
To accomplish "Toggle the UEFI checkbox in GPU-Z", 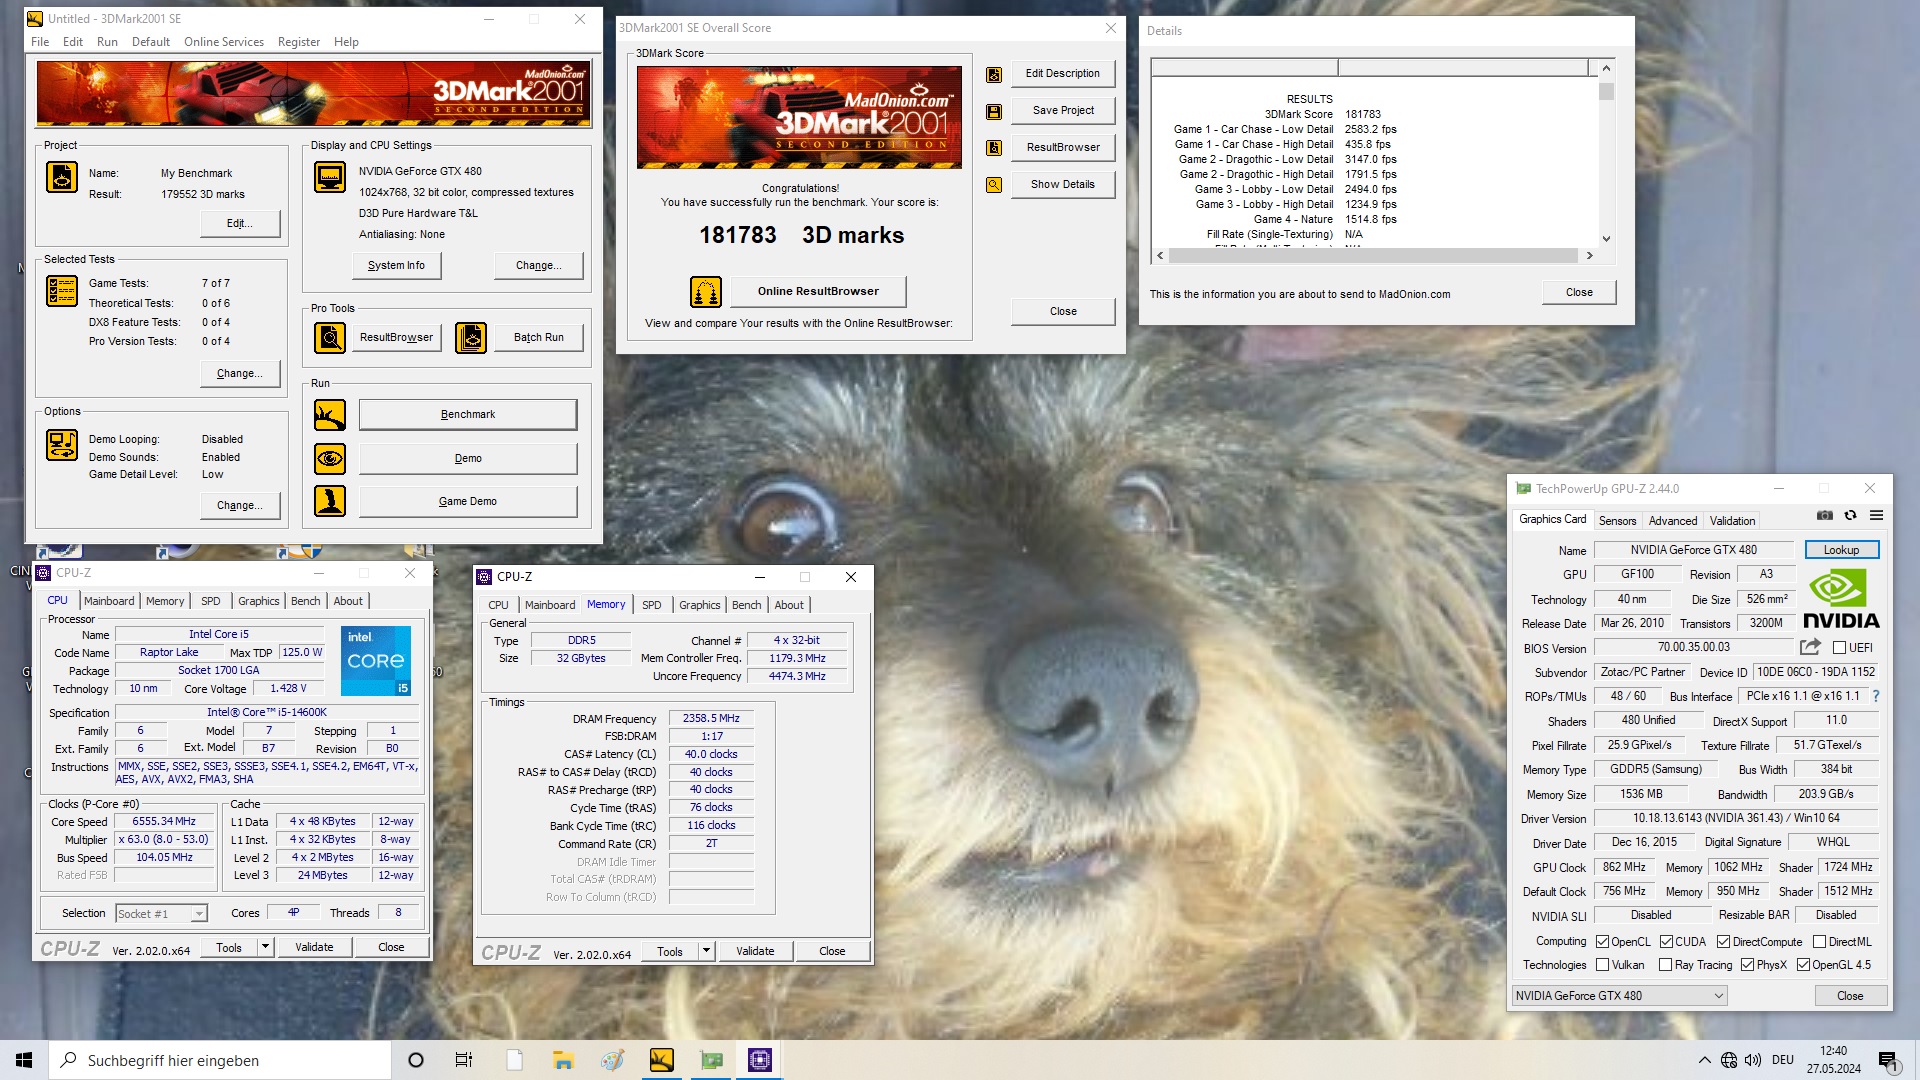I will point(1839,648).
